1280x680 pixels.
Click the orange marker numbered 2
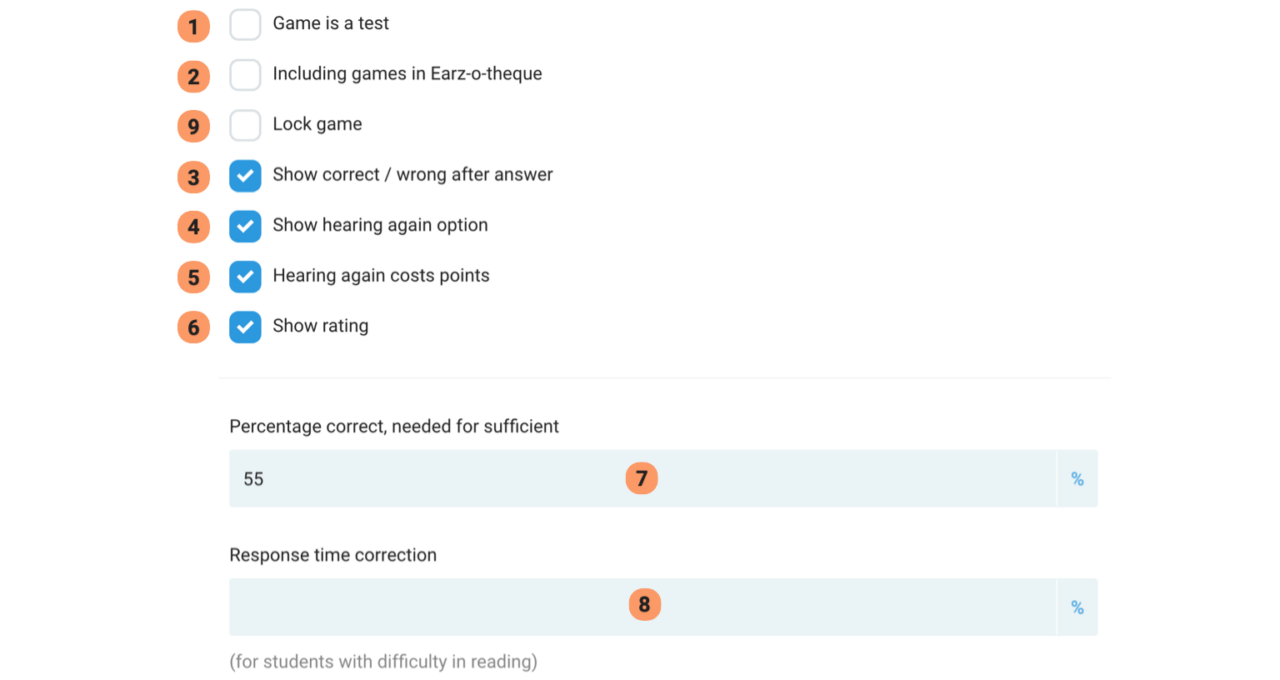tap(193, 76)
